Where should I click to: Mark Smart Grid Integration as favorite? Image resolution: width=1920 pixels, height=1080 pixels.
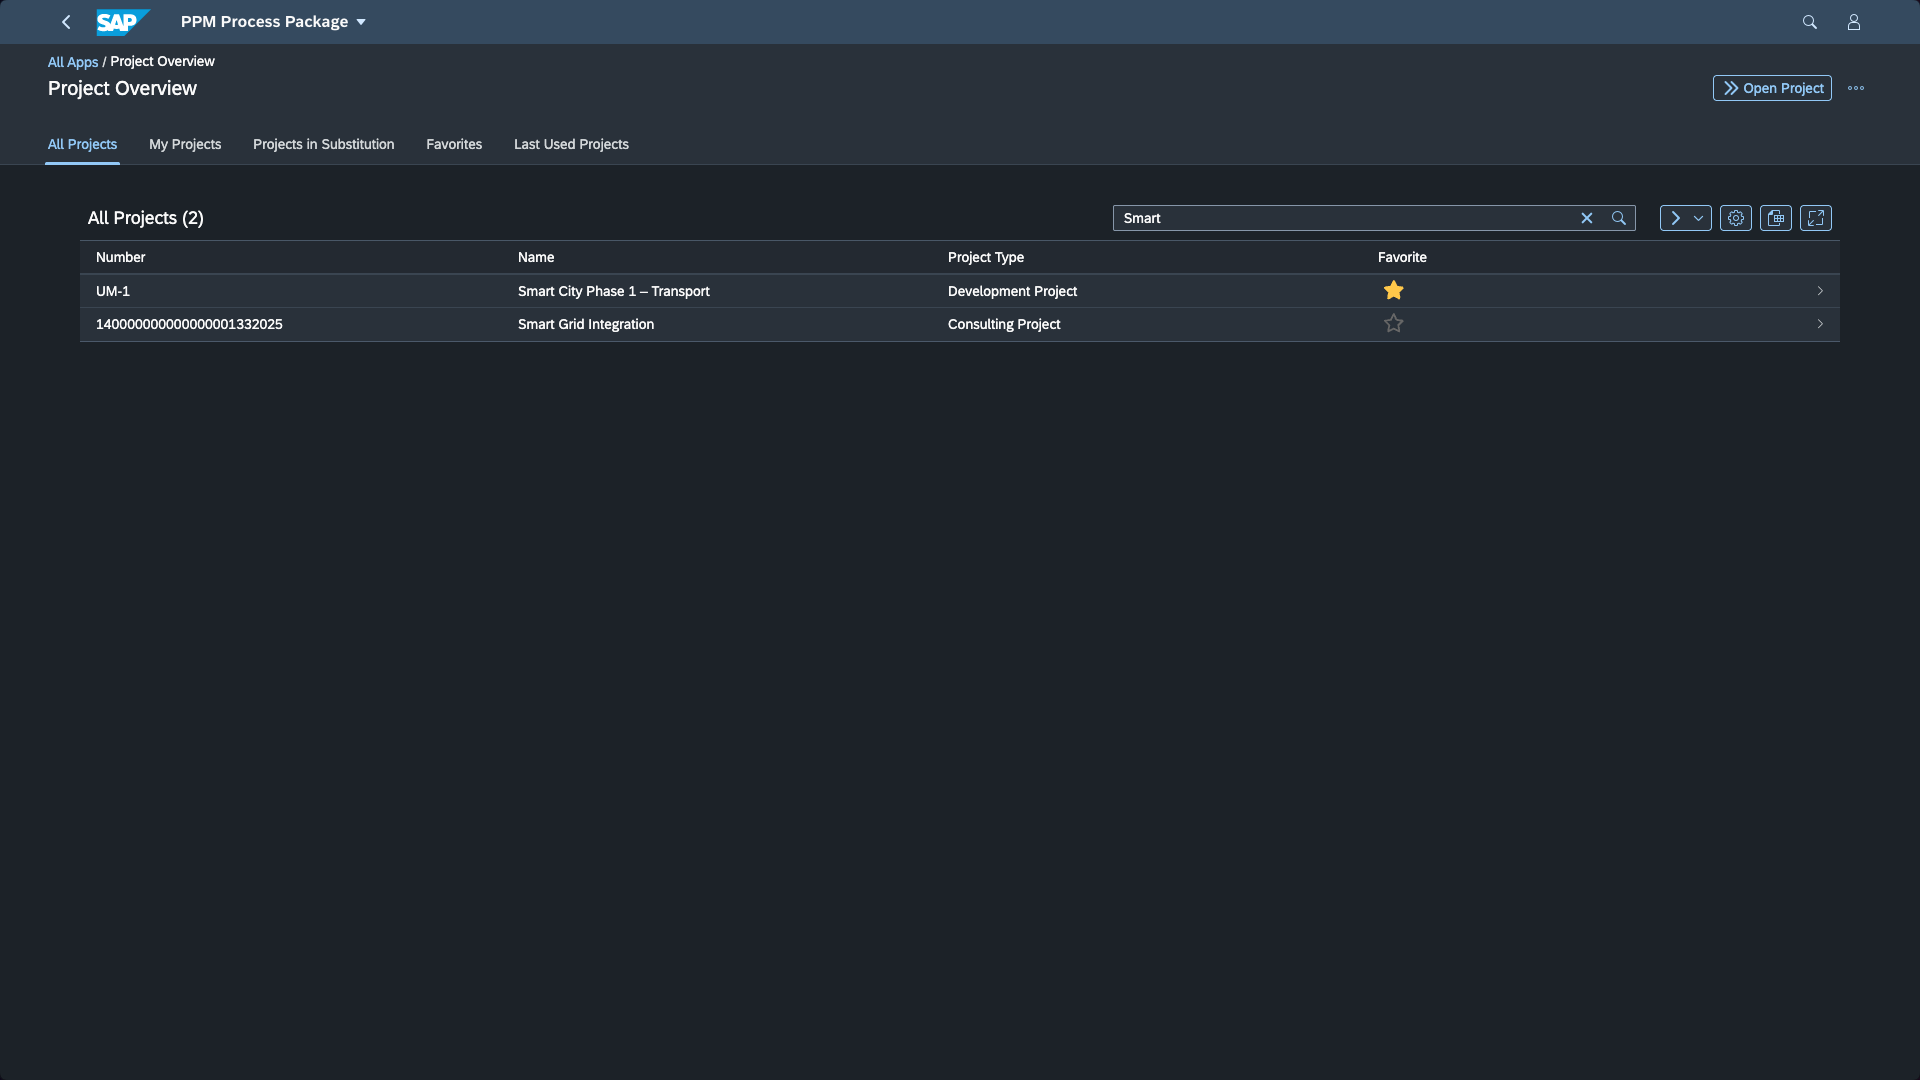point(1393,324)
